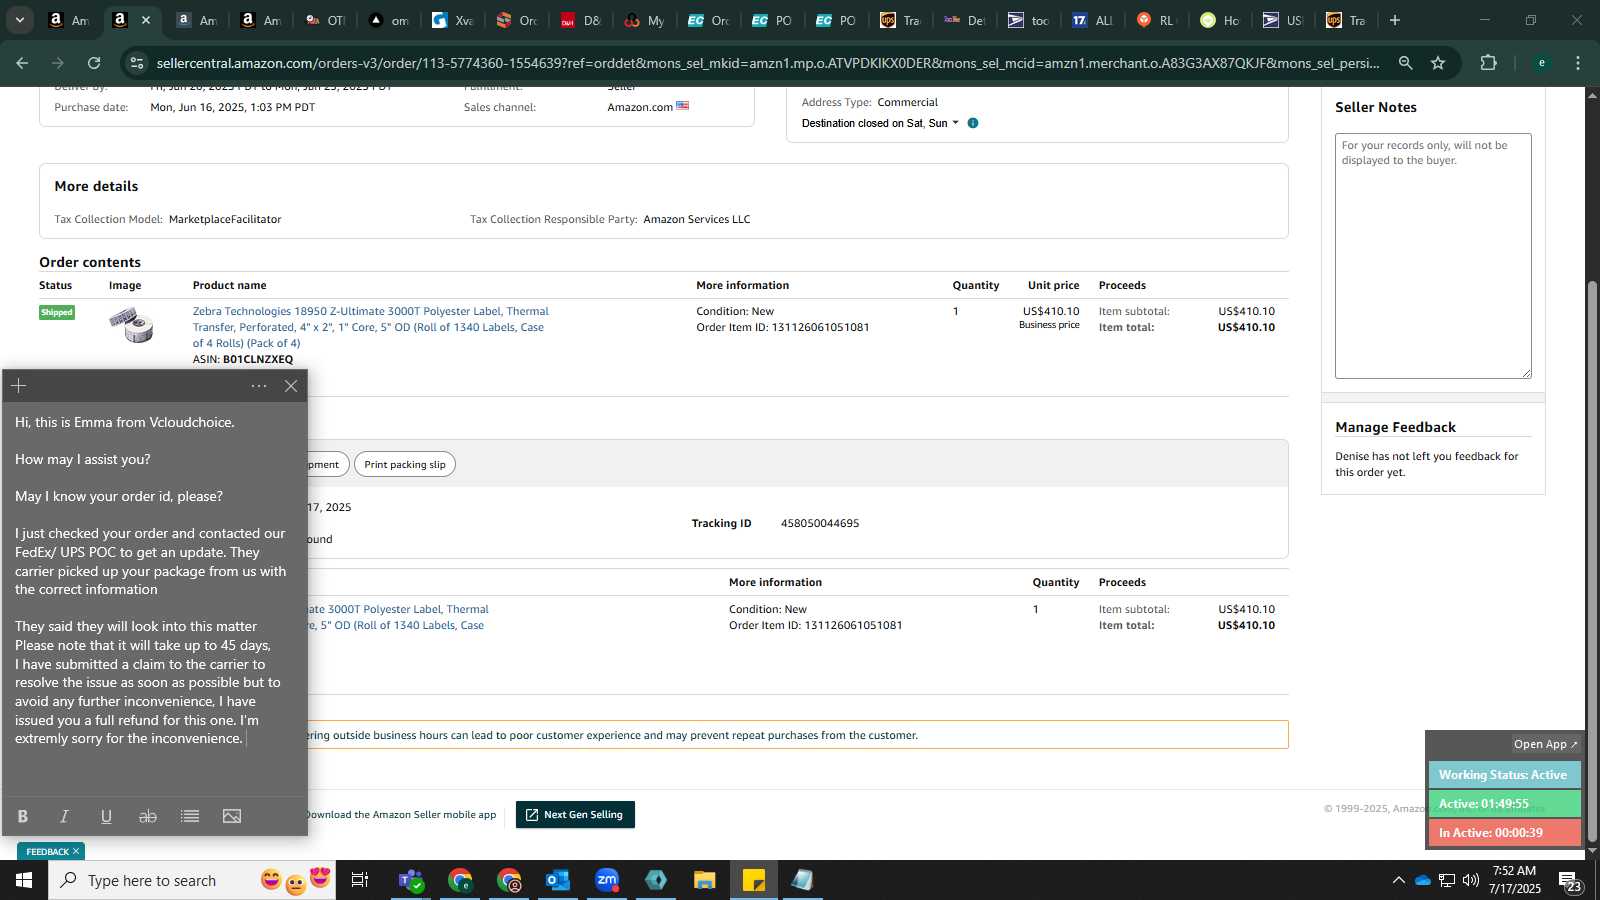Toggle strikethrough in sticky note
The image size is (1600, 900).
pyautogui.click(x=148, y=816)
